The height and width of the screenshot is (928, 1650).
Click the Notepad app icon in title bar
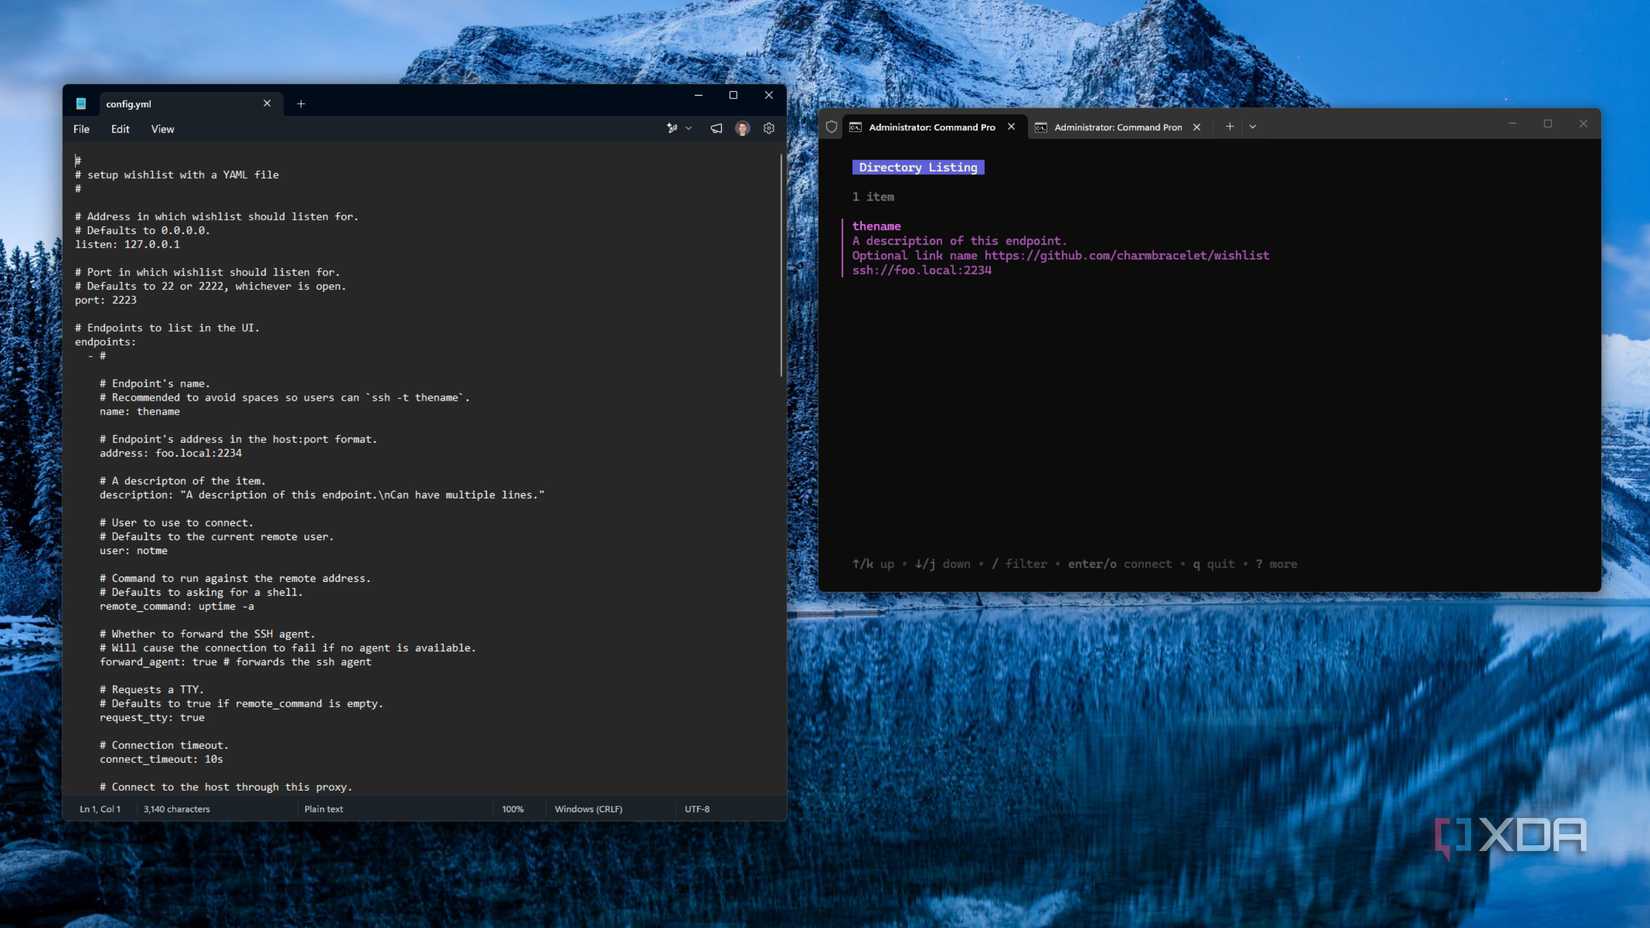(x=81, y=104)
